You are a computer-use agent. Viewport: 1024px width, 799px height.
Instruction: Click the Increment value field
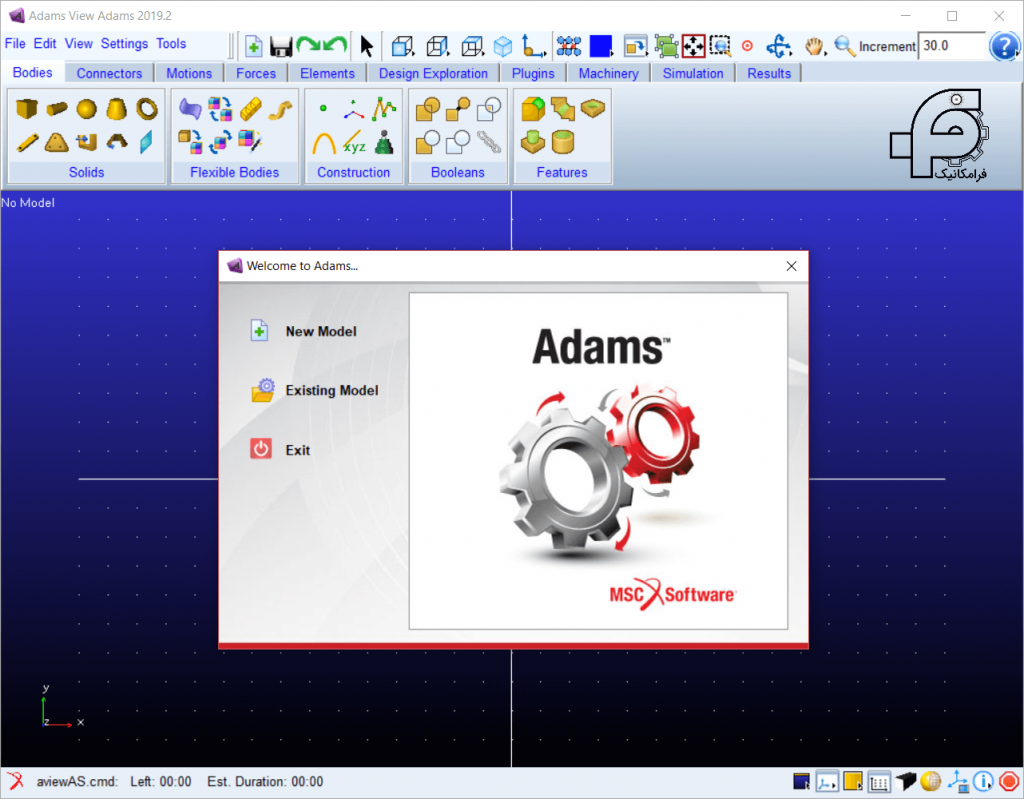tap(952, 46)
